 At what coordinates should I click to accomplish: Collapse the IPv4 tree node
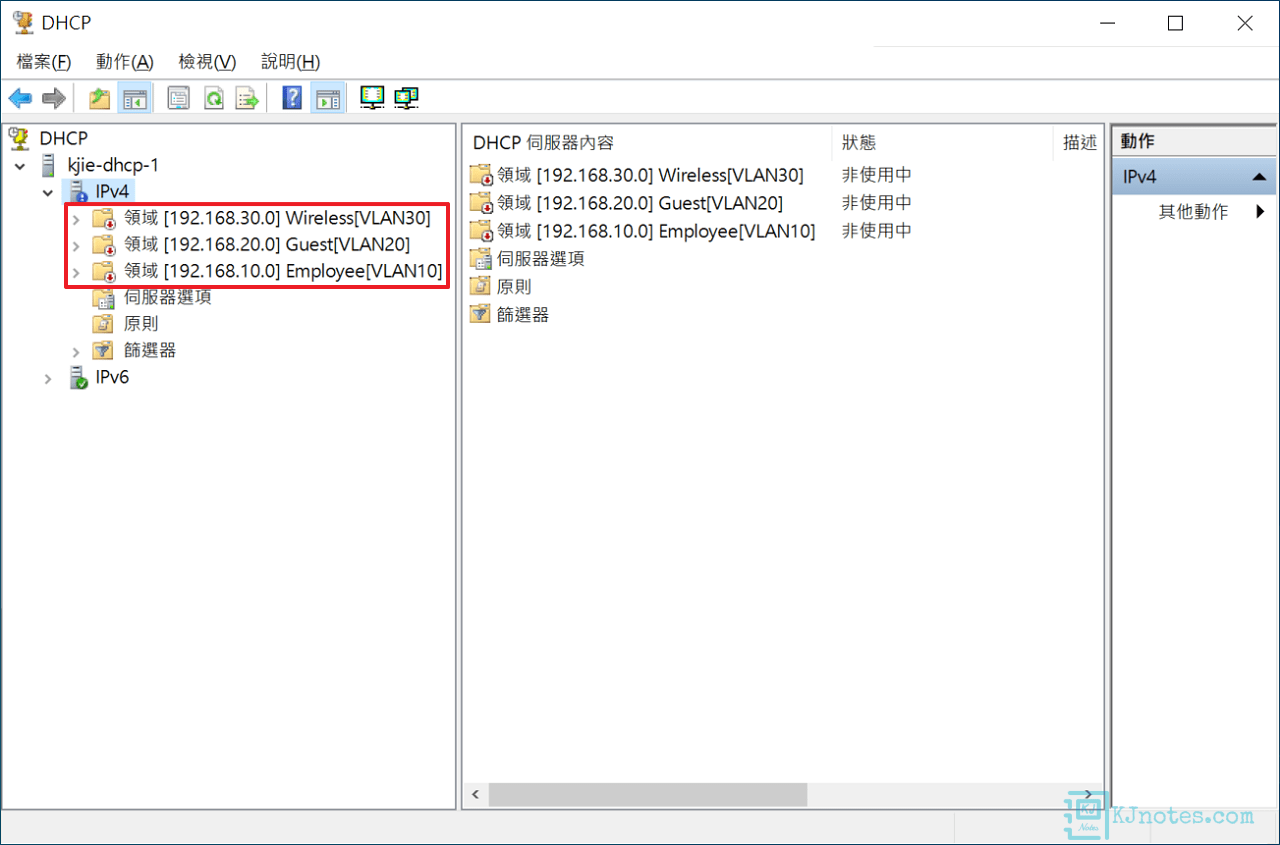[48, 191]
